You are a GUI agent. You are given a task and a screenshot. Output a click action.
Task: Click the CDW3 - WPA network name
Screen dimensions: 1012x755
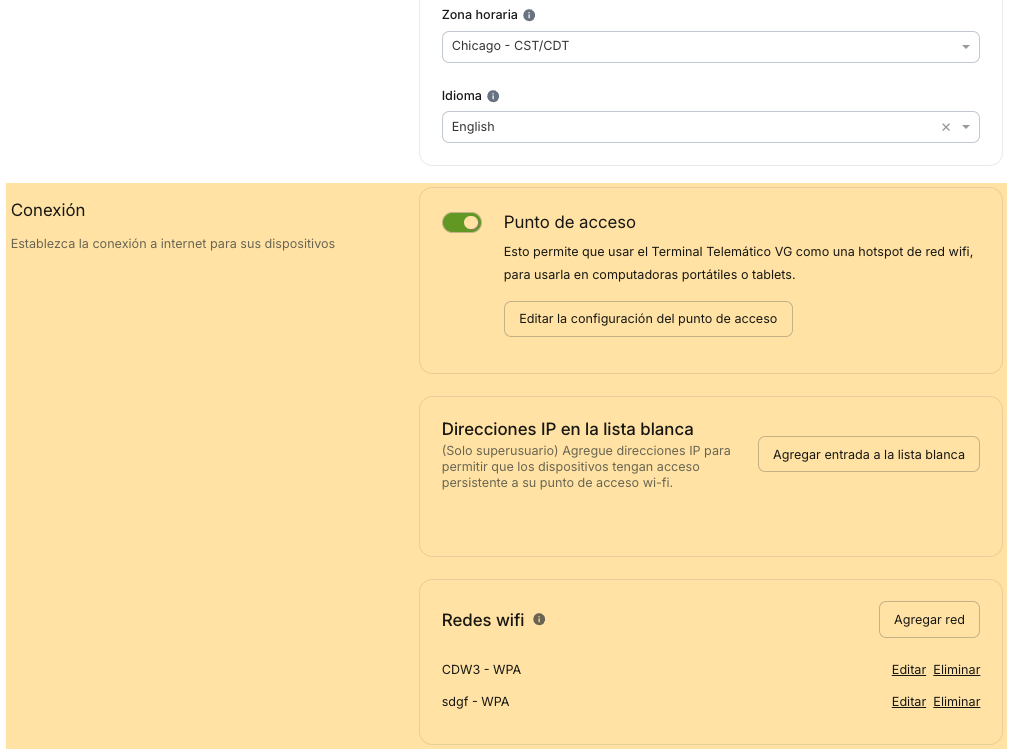click(x=481, y=670)
